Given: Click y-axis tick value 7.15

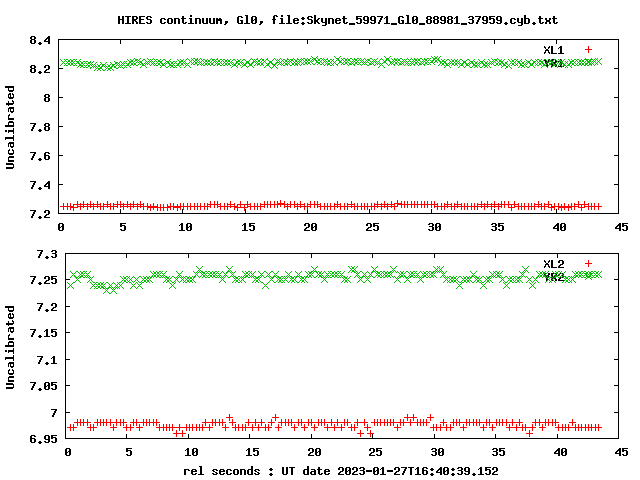Looking at the screenshot, I should (44, 333).
